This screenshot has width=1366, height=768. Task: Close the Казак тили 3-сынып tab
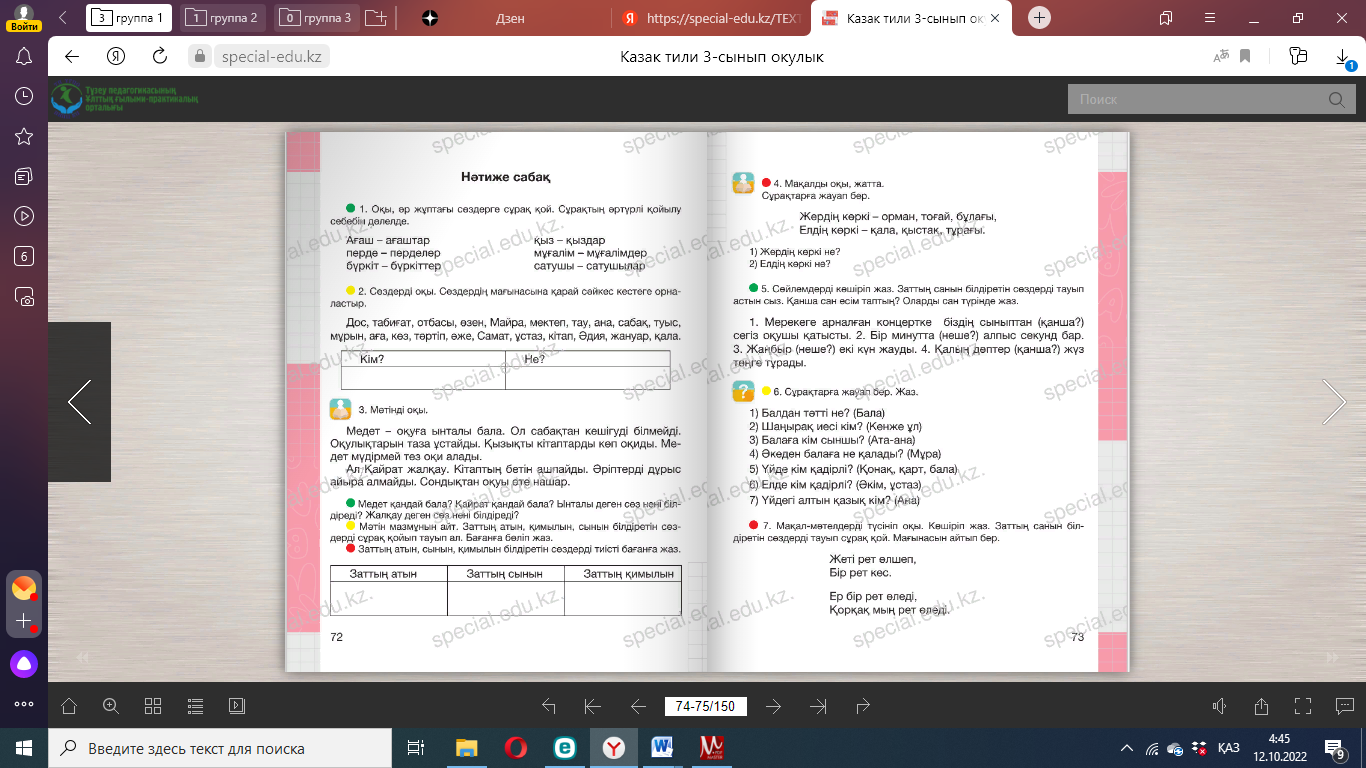pyautogui.click(x=995, y=18)
